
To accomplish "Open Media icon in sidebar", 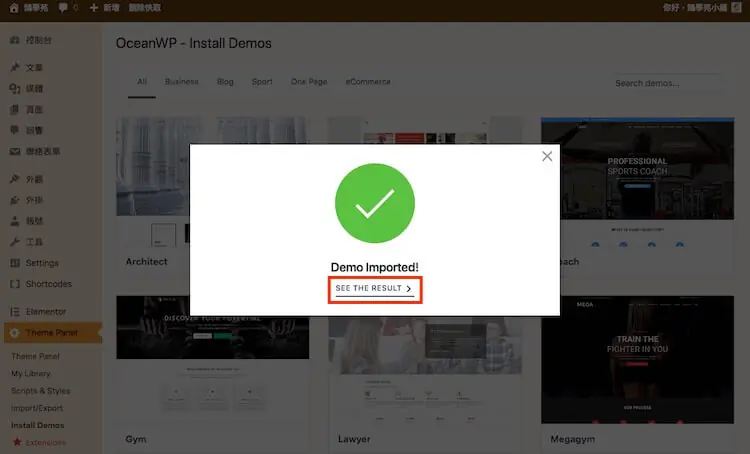I will pos(15,89).
